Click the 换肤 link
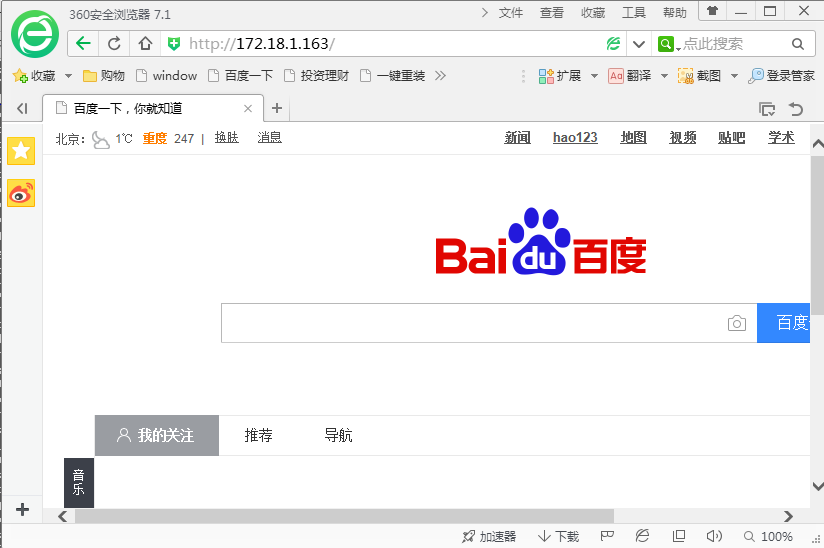The width and height of the screenshot is (824, 548). click(226, 138)
